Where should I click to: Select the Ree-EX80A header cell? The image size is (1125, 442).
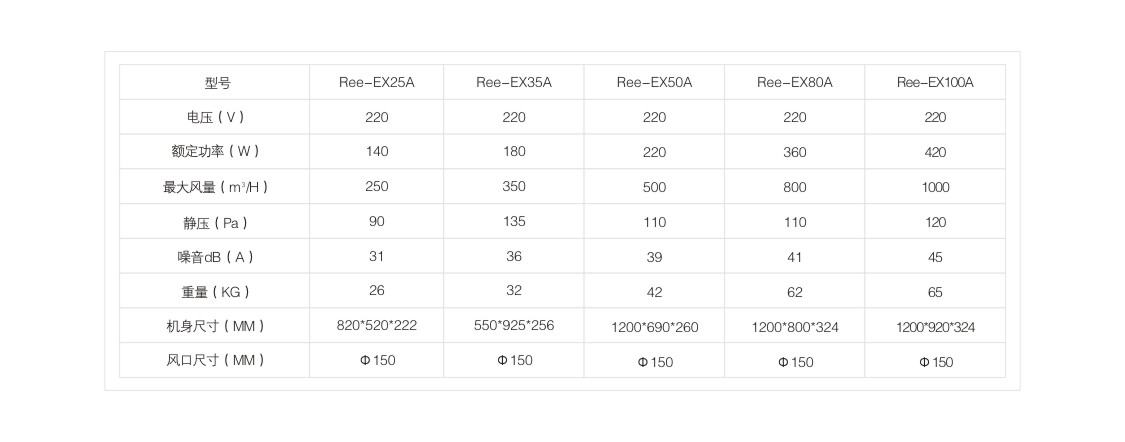point(795,83)
